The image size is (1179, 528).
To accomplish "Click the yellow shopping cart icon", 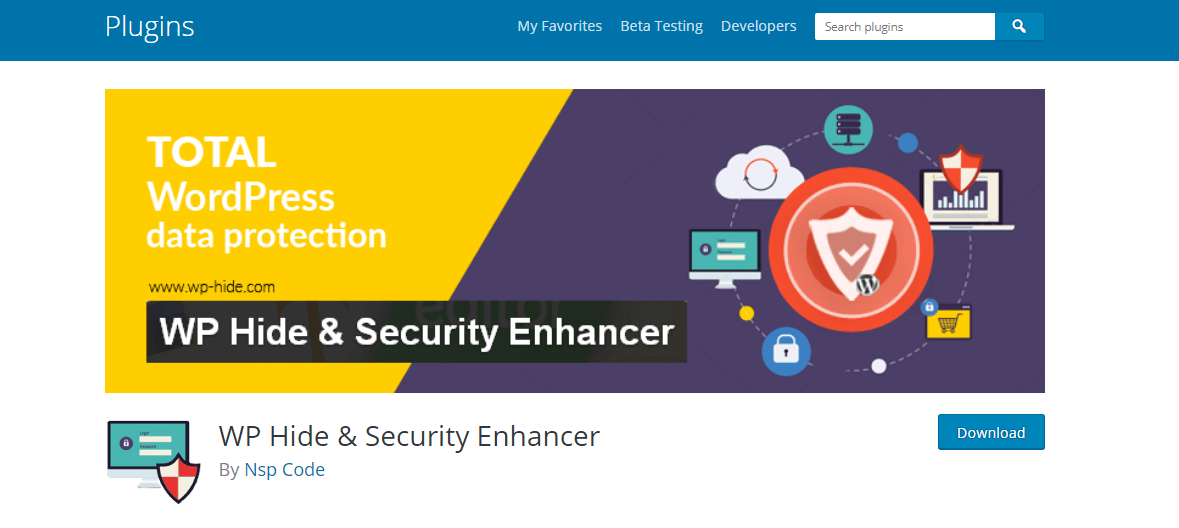I will [x=948, y=320].
